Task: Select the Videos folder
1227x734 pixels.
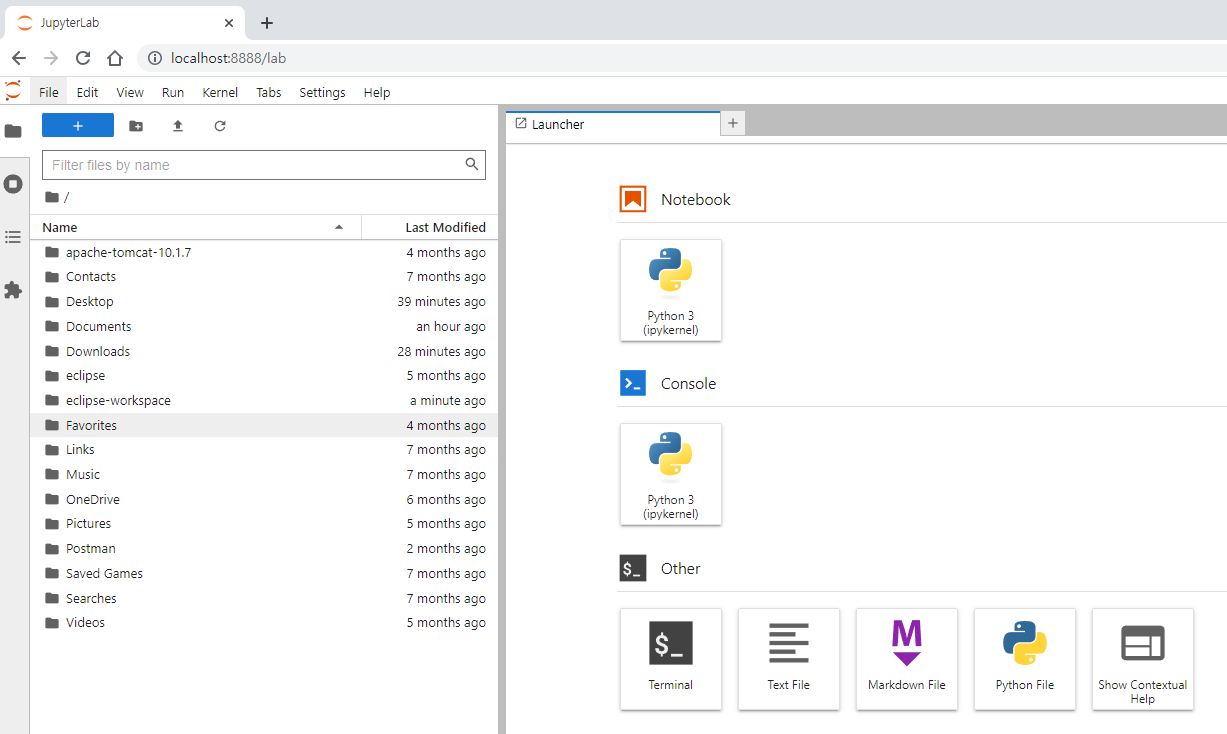Action: (264, 623)
